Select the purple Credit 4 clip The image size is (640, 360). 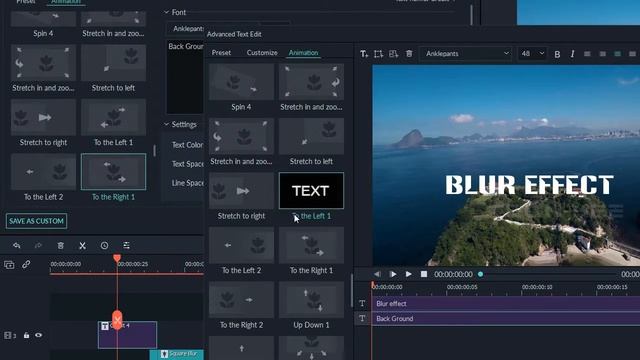click(127, 335)
